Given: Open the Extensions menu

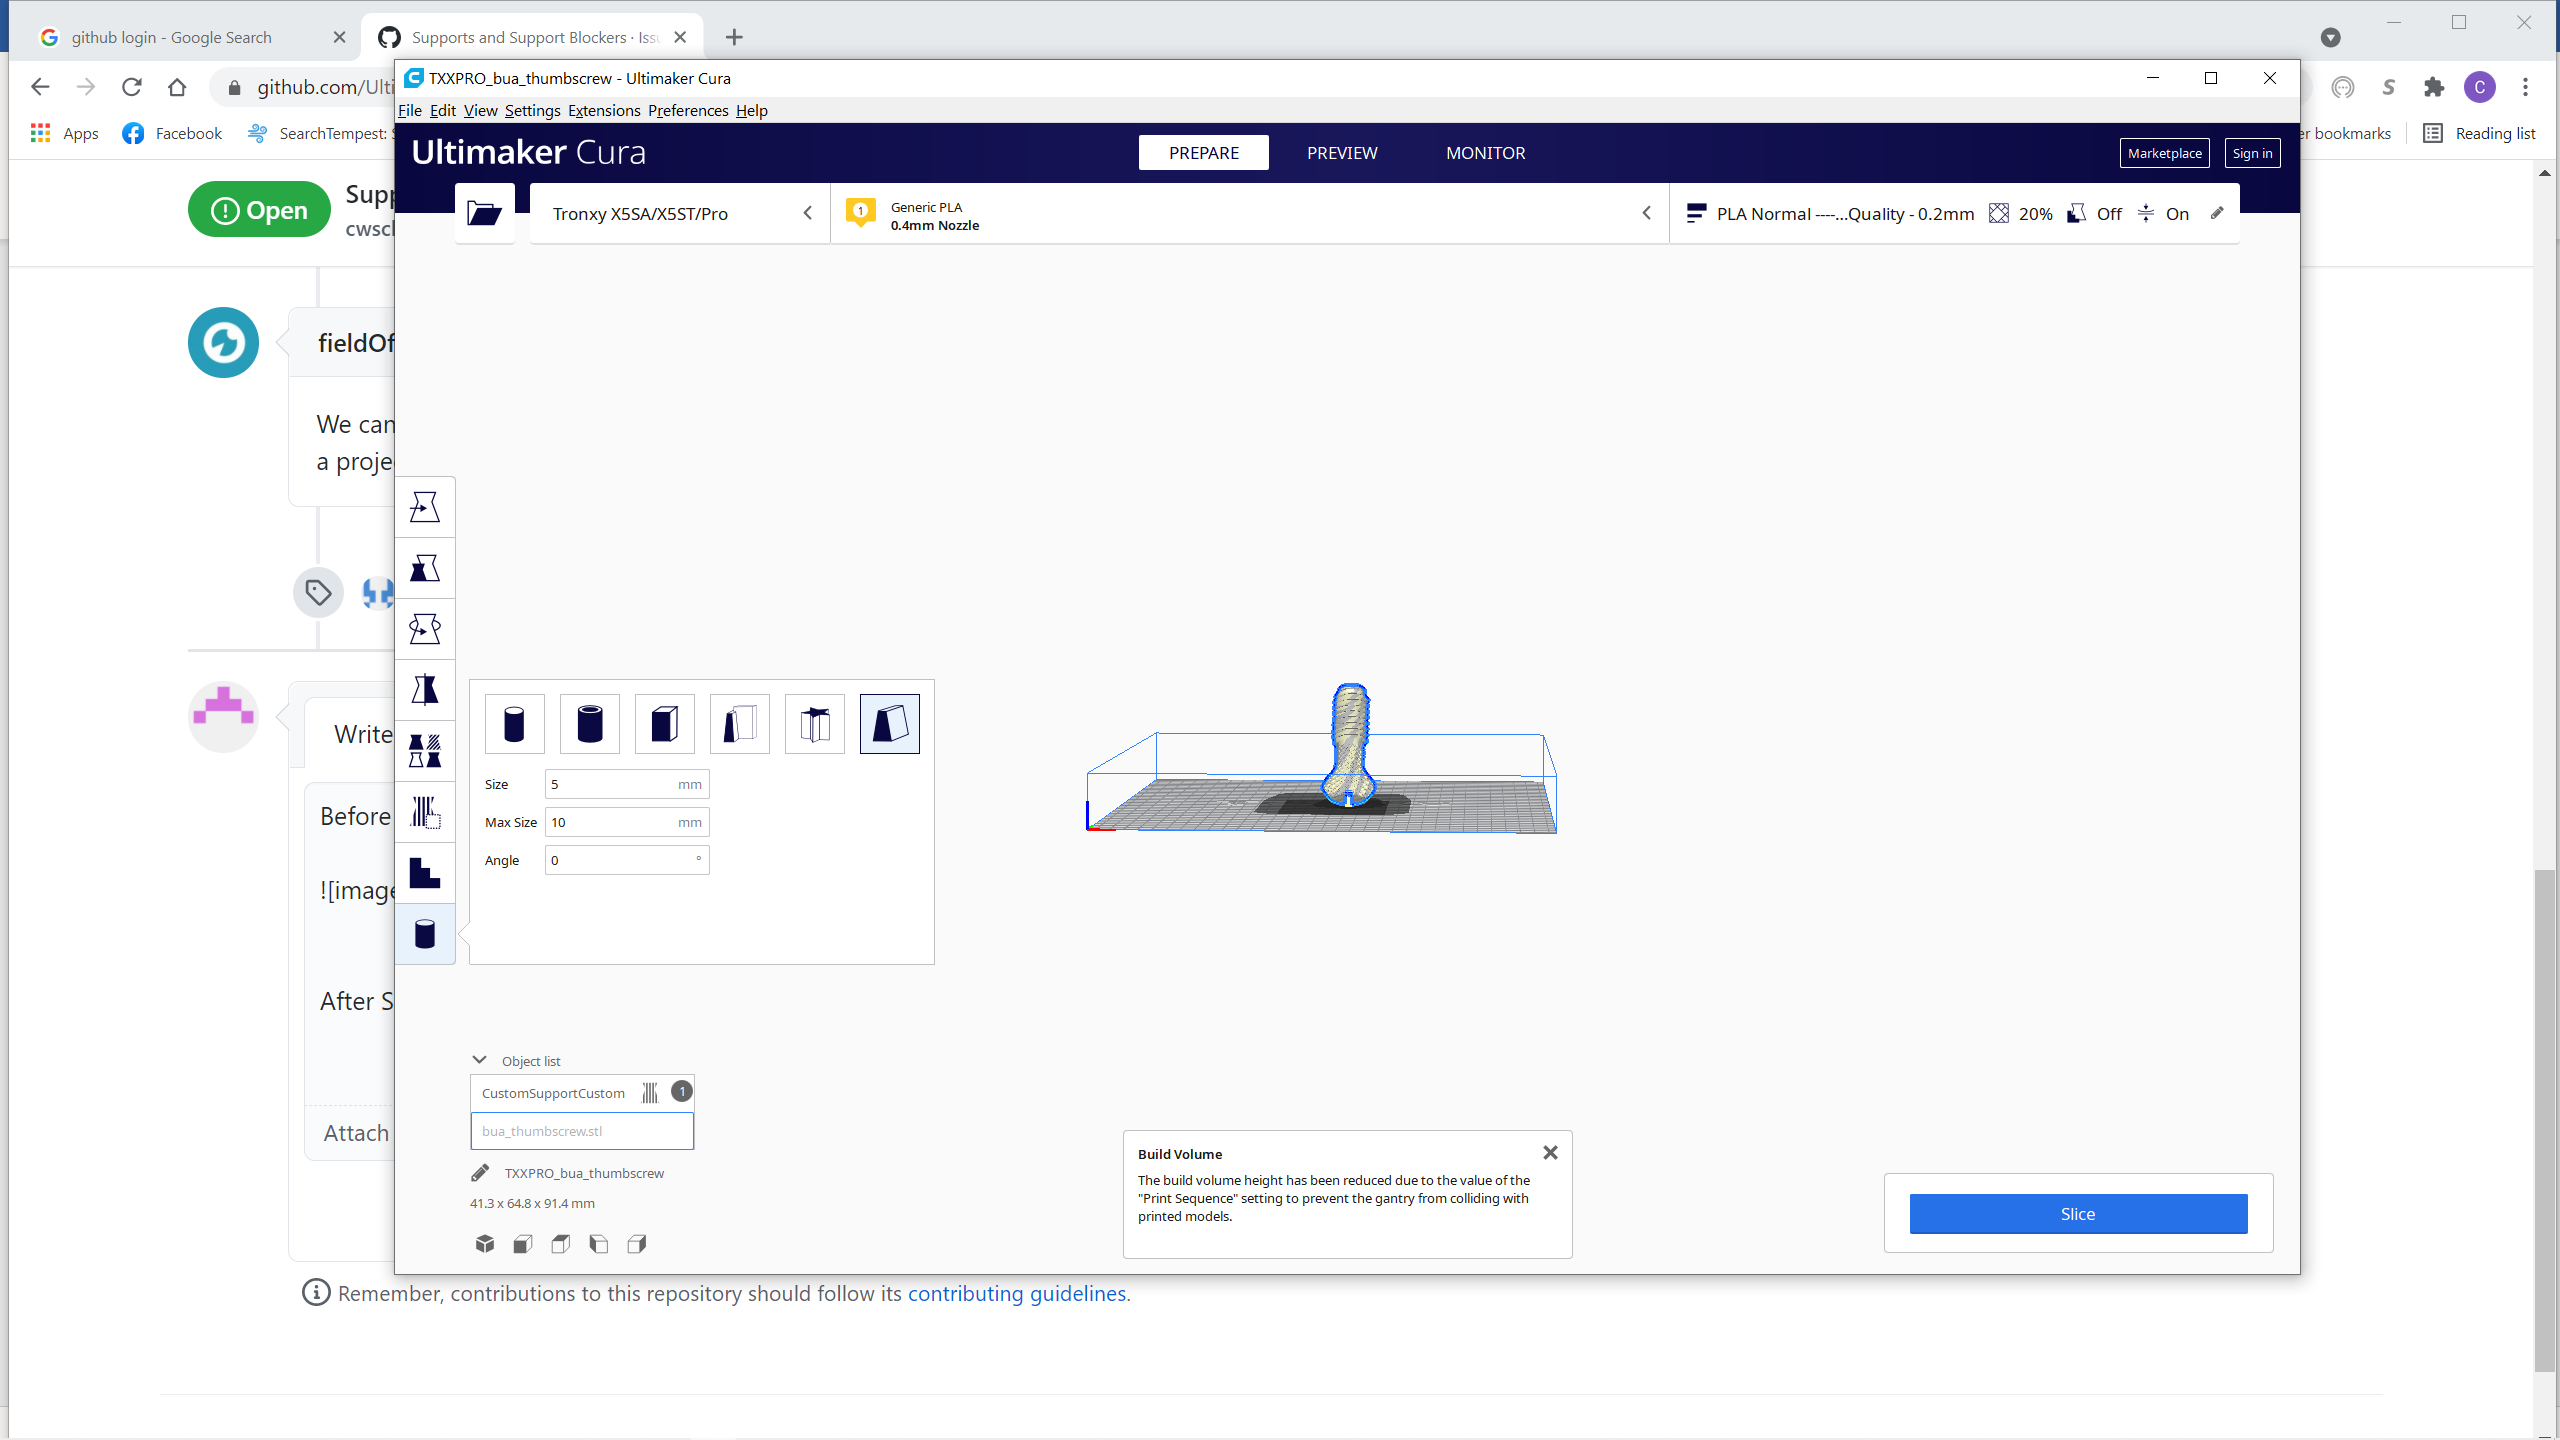Looking at the screenshot, I should point(603,110).
